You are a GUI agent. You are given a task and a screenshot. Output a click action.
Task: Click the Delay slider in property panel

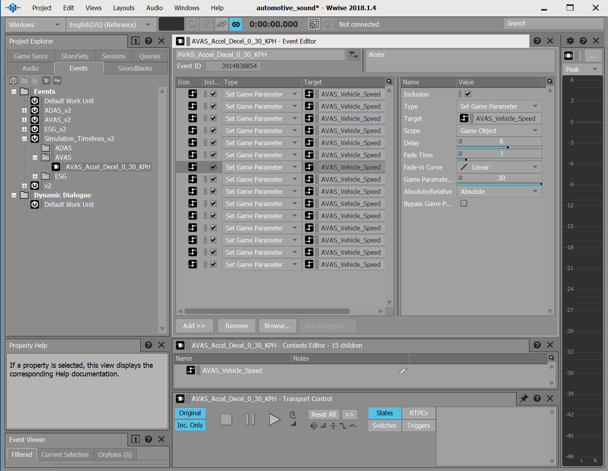(499, 143)
